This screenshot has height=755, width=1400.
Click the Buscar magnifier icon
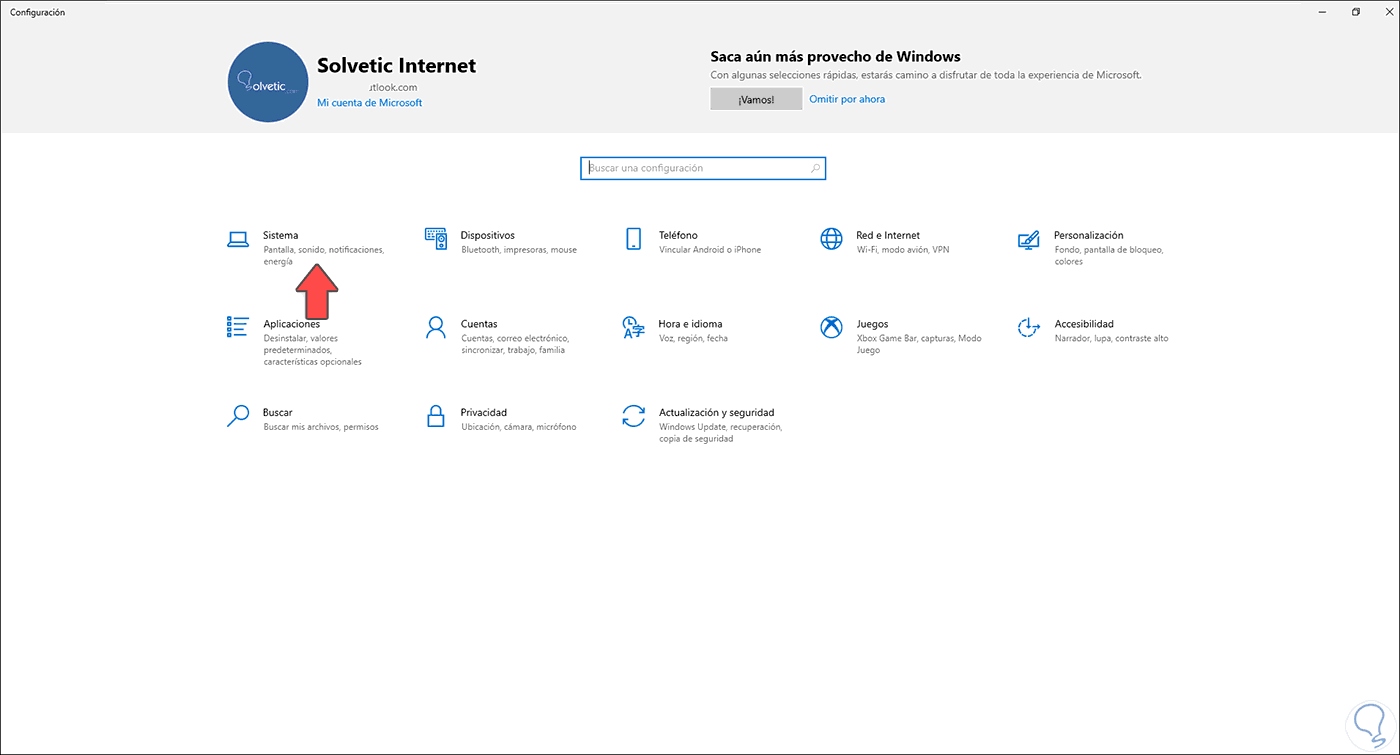tap(237, 416)
